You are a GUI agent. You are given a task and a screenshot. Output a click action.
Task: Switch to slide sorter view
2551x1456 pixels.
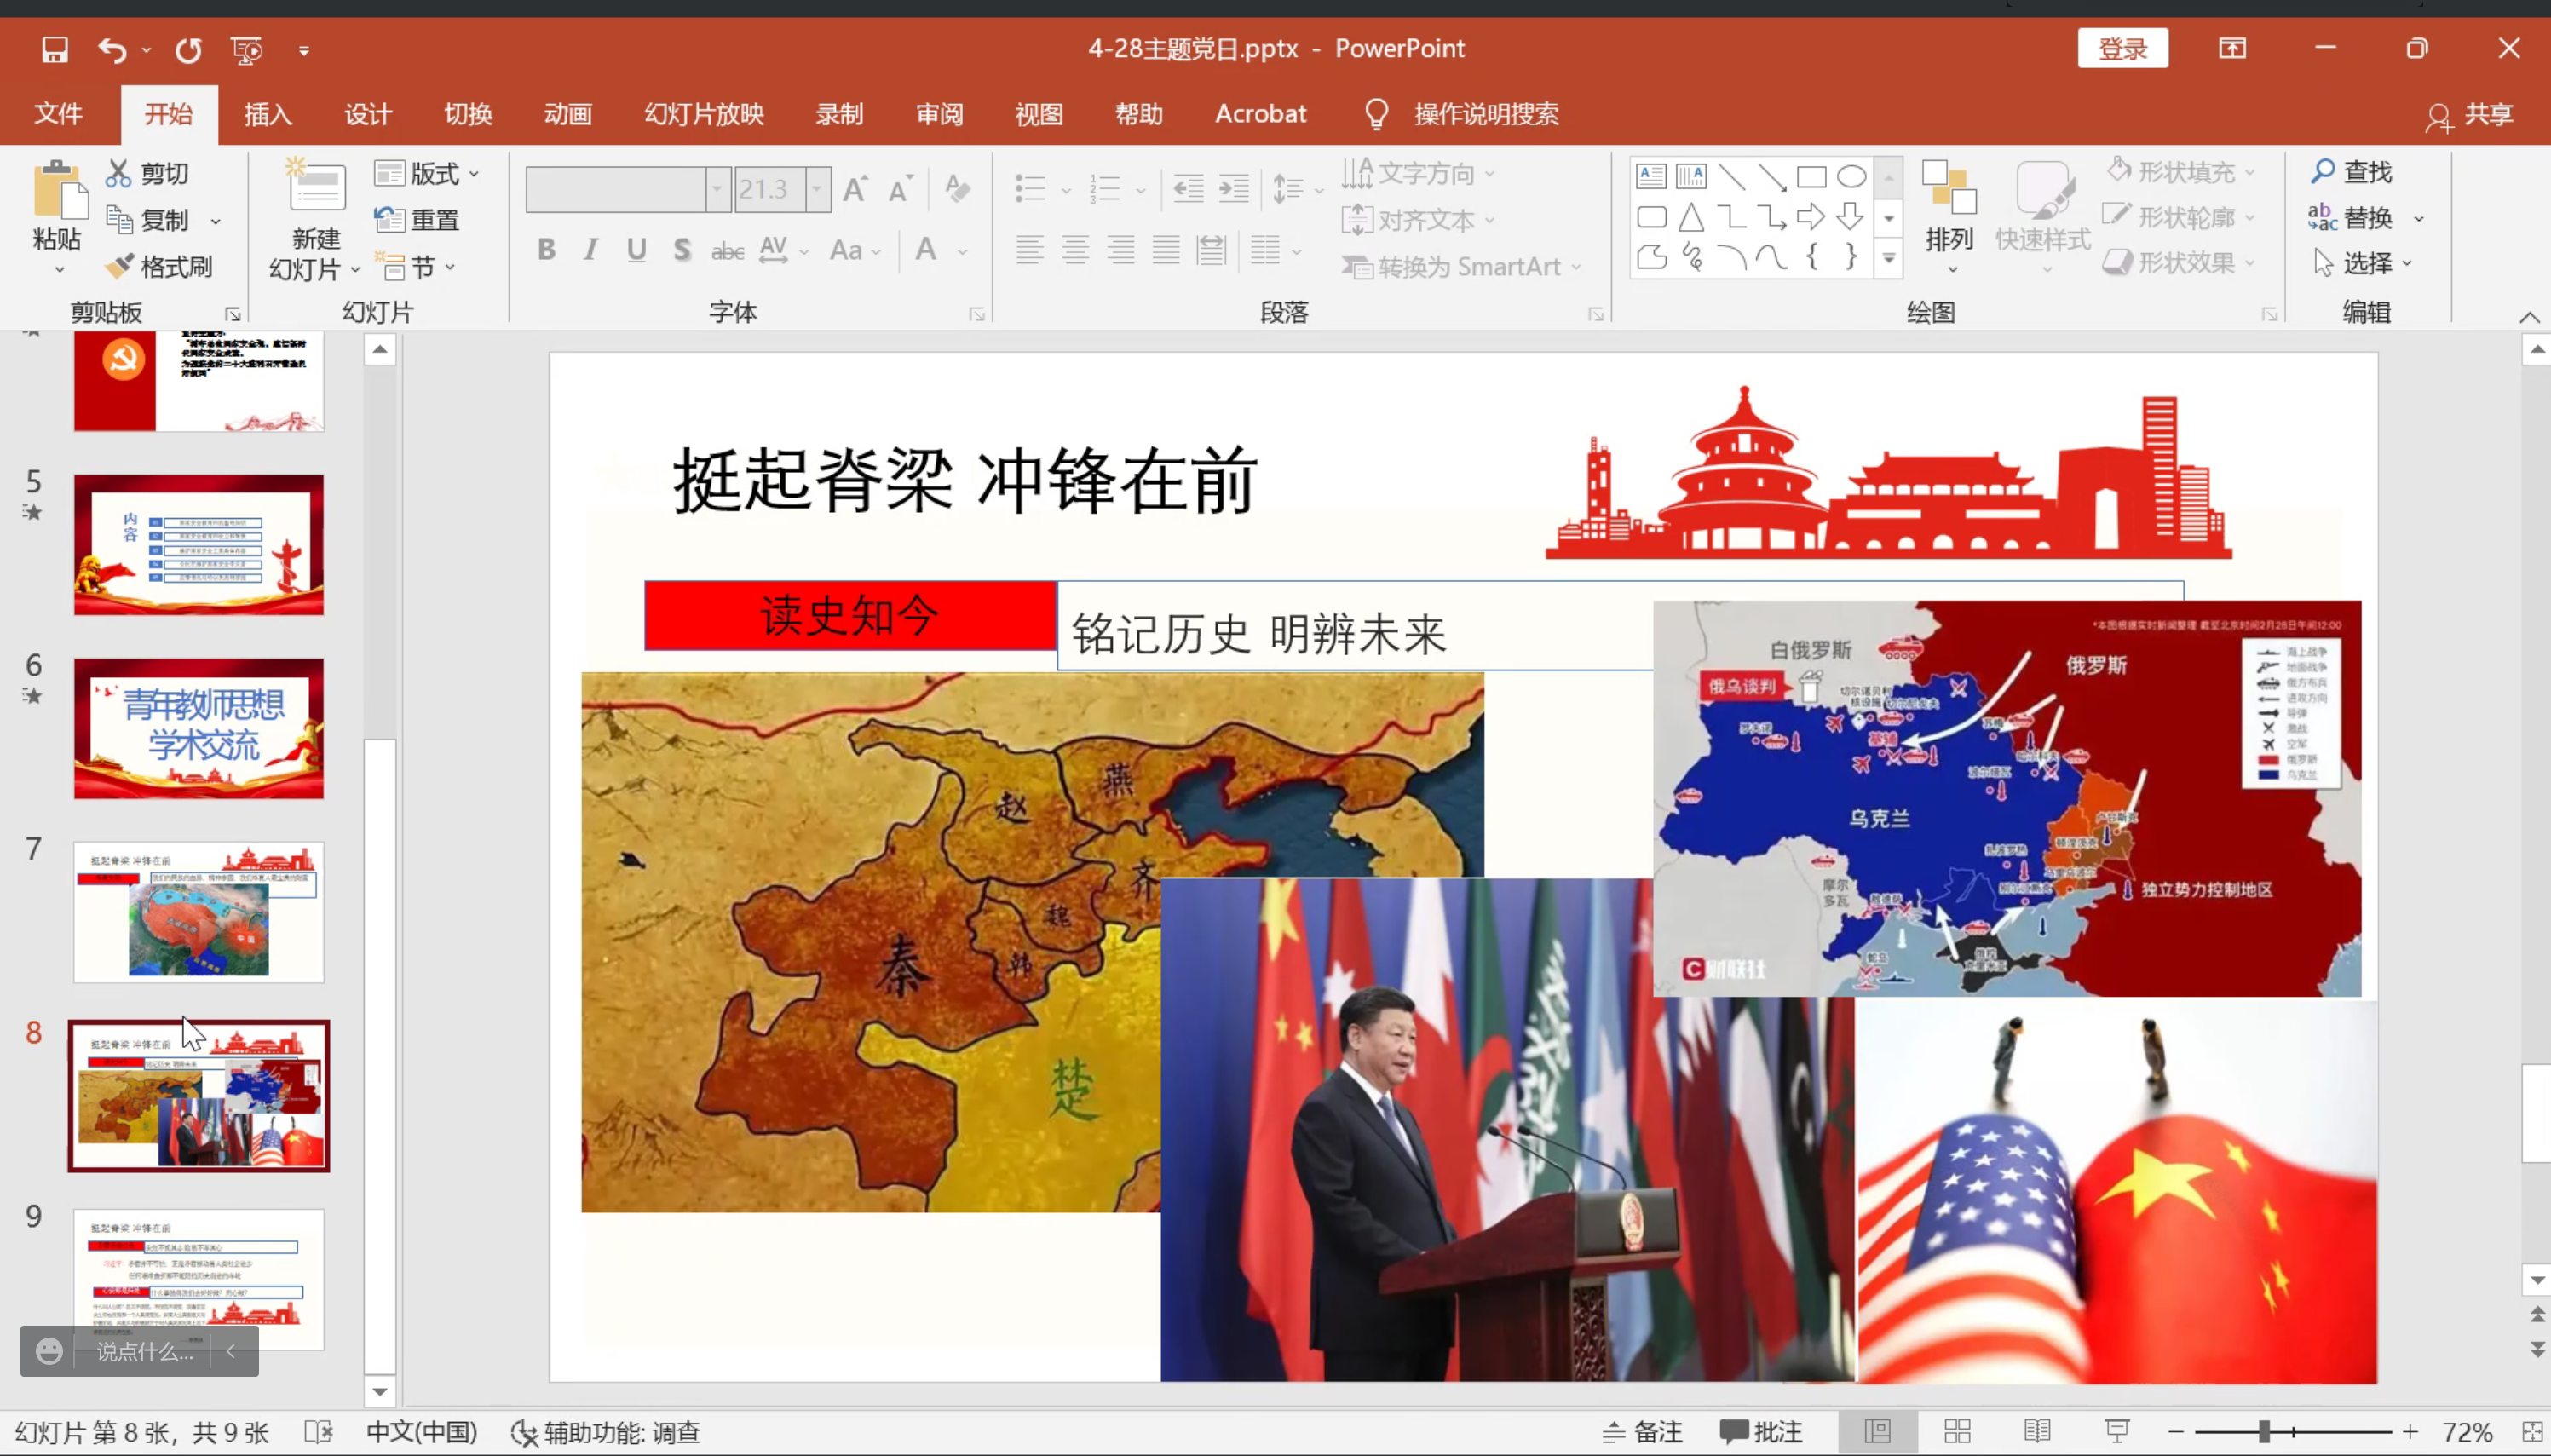1957,1432
